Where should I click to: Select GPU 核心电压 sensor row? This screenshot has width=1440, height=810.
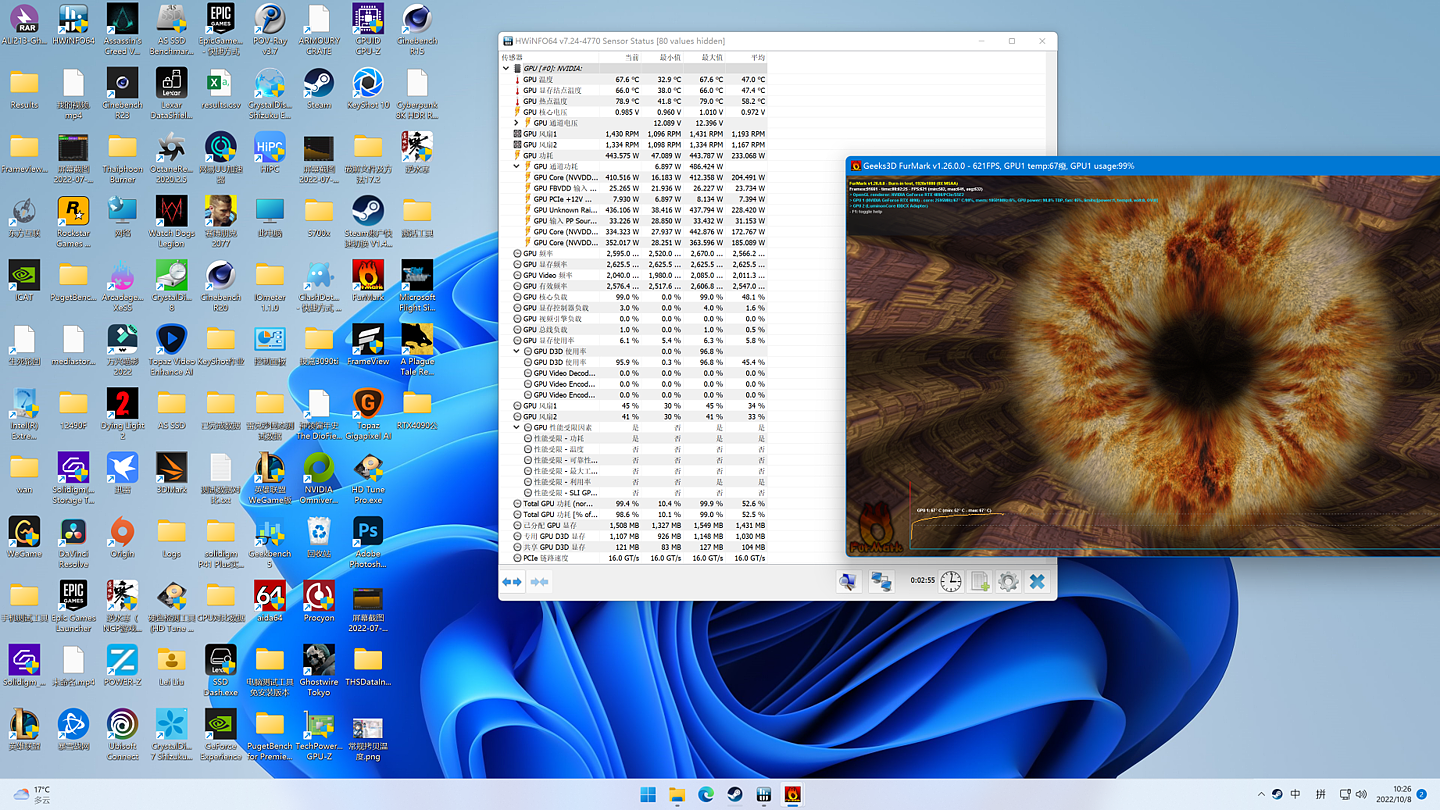pos(633,112)
